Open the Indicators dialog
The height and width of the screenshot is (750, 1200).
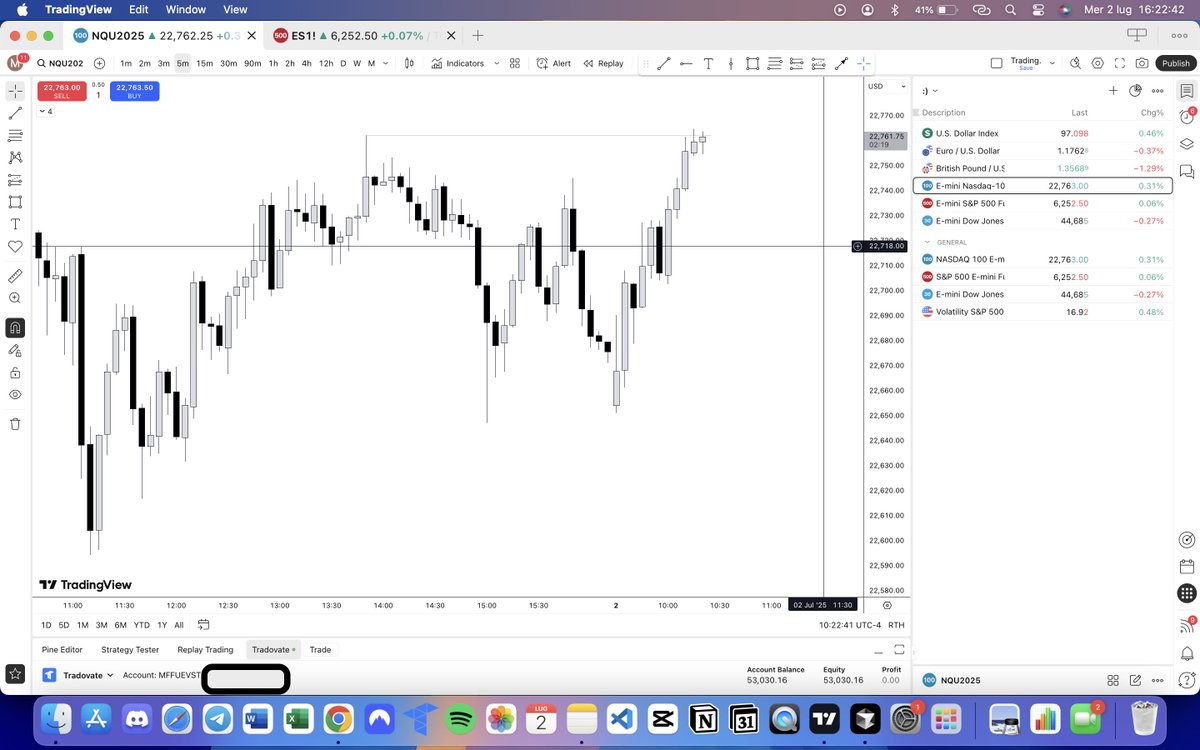click(x=458, y=63)
